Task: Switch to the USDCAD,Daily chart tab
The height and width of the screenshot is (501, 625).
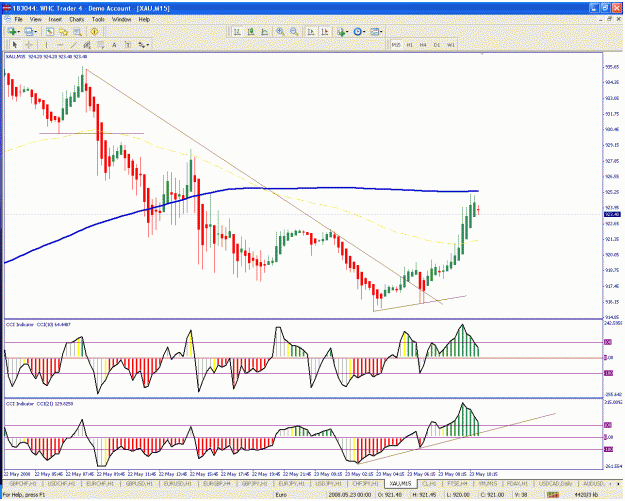Action: 556,483
